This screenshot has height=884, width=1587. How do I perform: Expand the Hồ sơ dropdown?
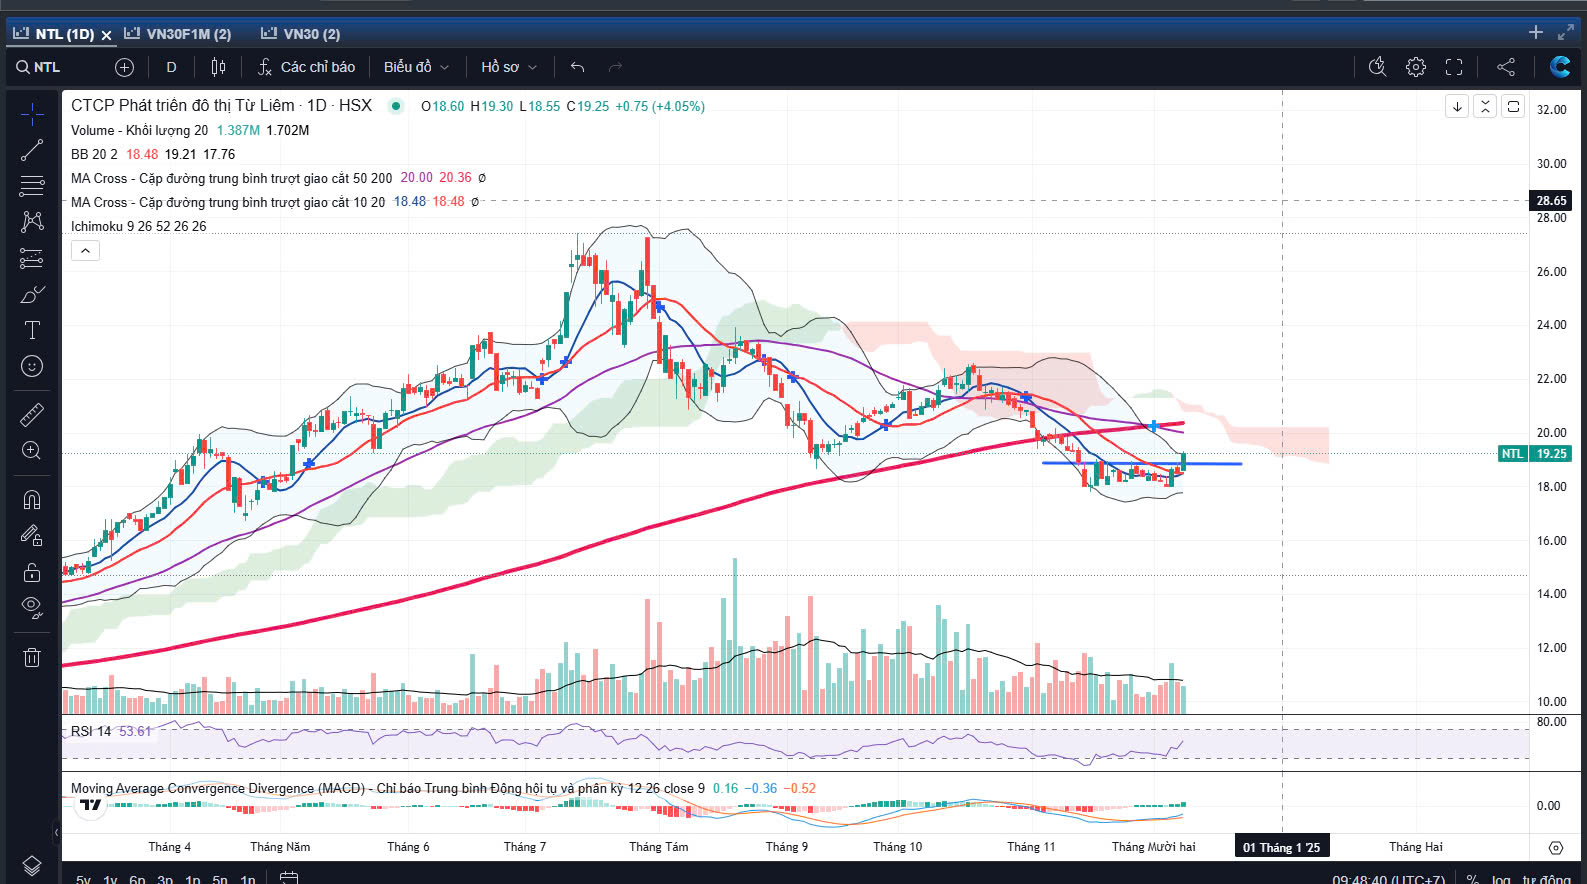click(508, 67)
